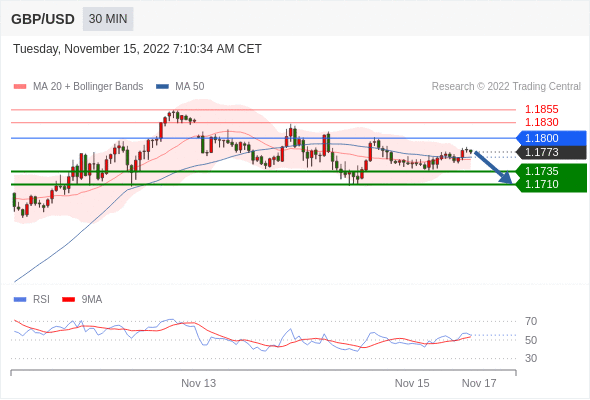Screen dimensions: 590x400
Task: Click the 1.1855 resistance level label
Action: pos(542,109)
